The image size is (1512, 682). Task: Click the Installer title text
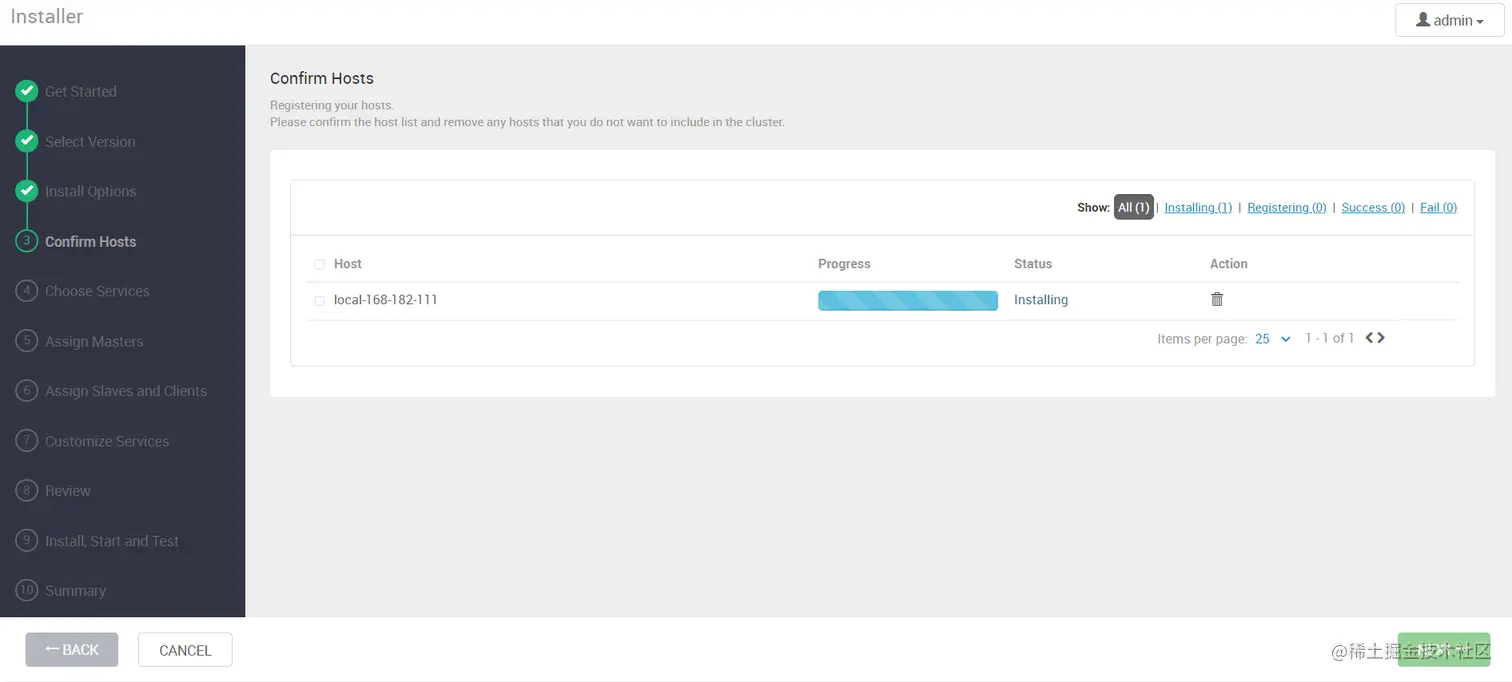pos(47,17)
